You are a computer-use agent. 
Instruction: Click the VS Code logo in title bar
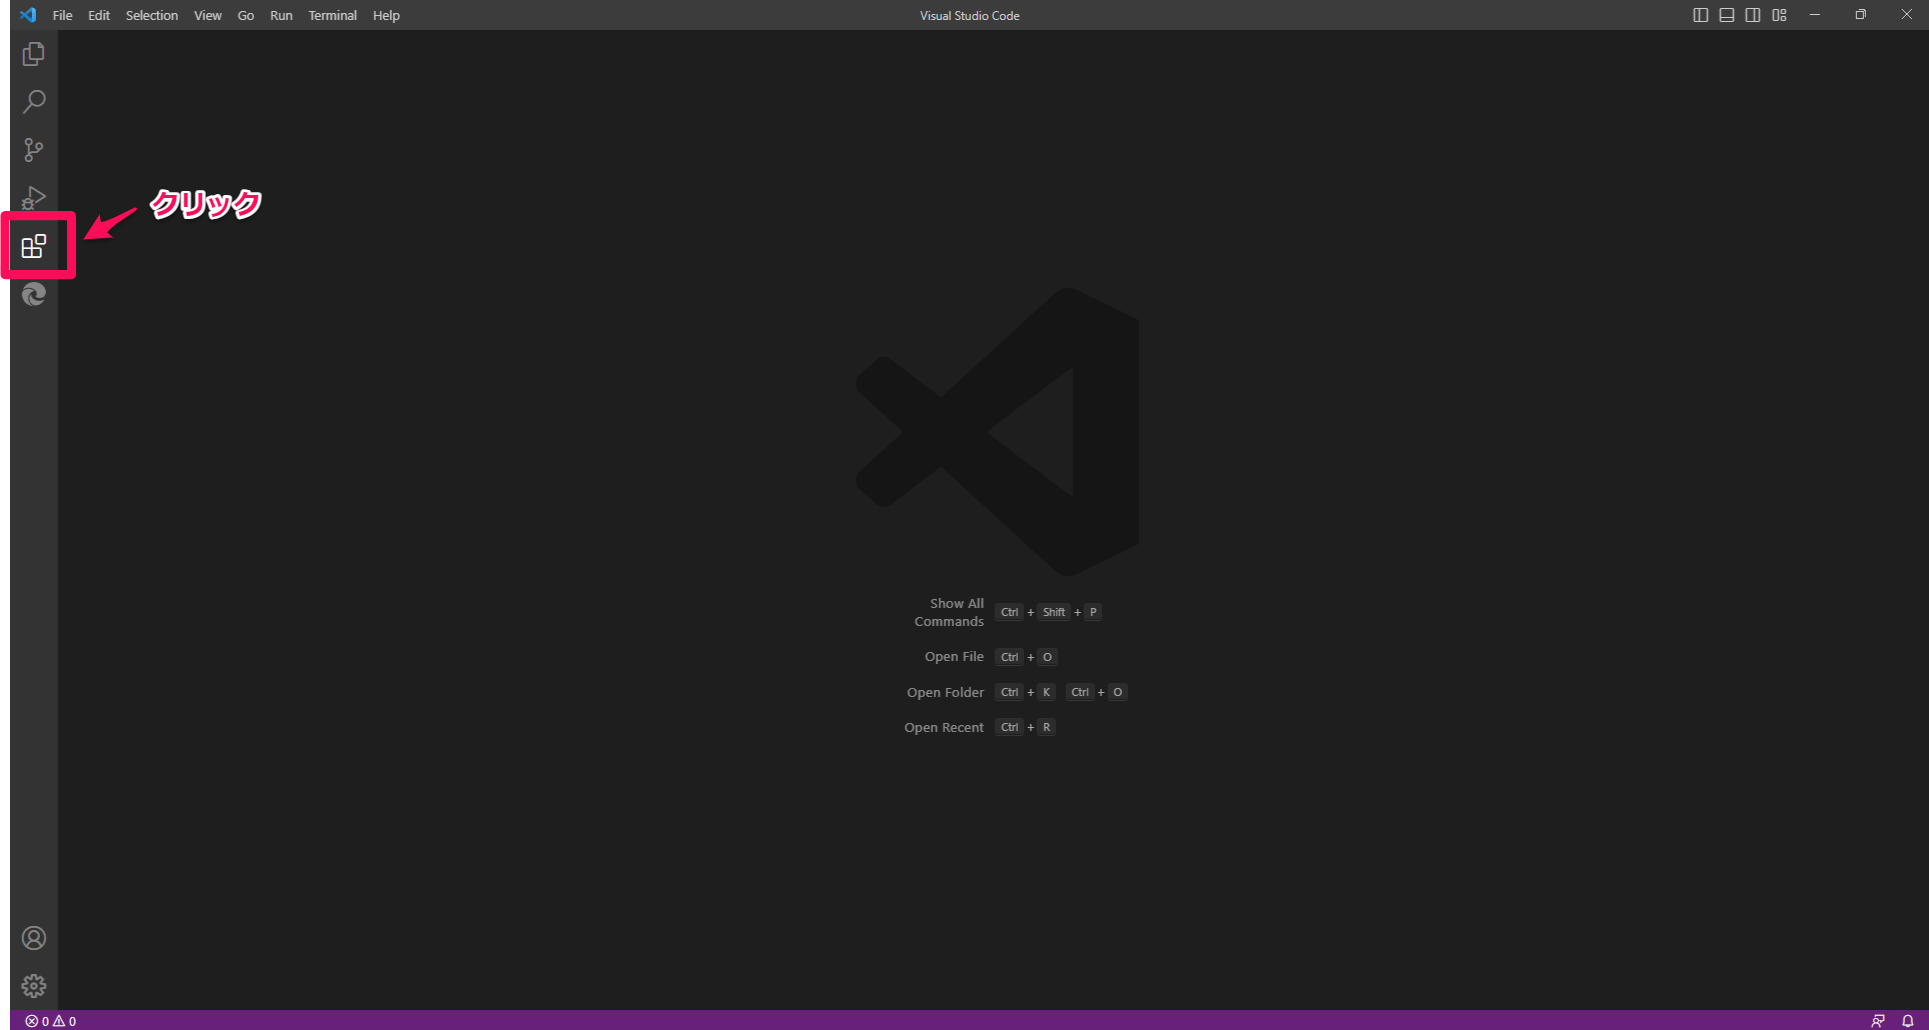coord(28,15)
